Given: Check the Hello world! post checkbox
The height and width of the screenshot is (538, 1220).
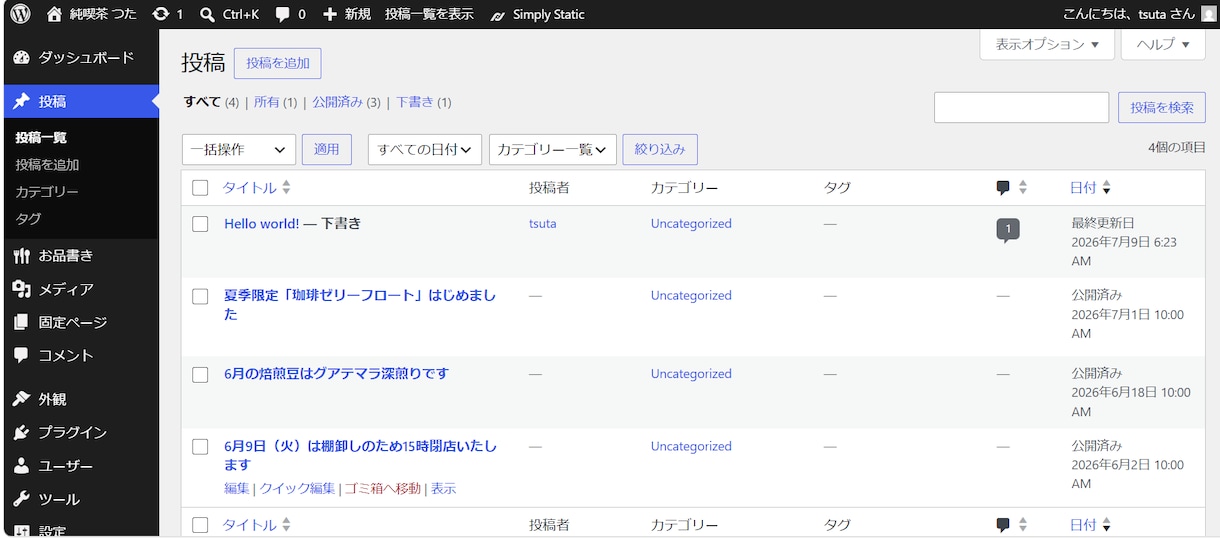Looking at the screenshot, I should pos(200,224).
